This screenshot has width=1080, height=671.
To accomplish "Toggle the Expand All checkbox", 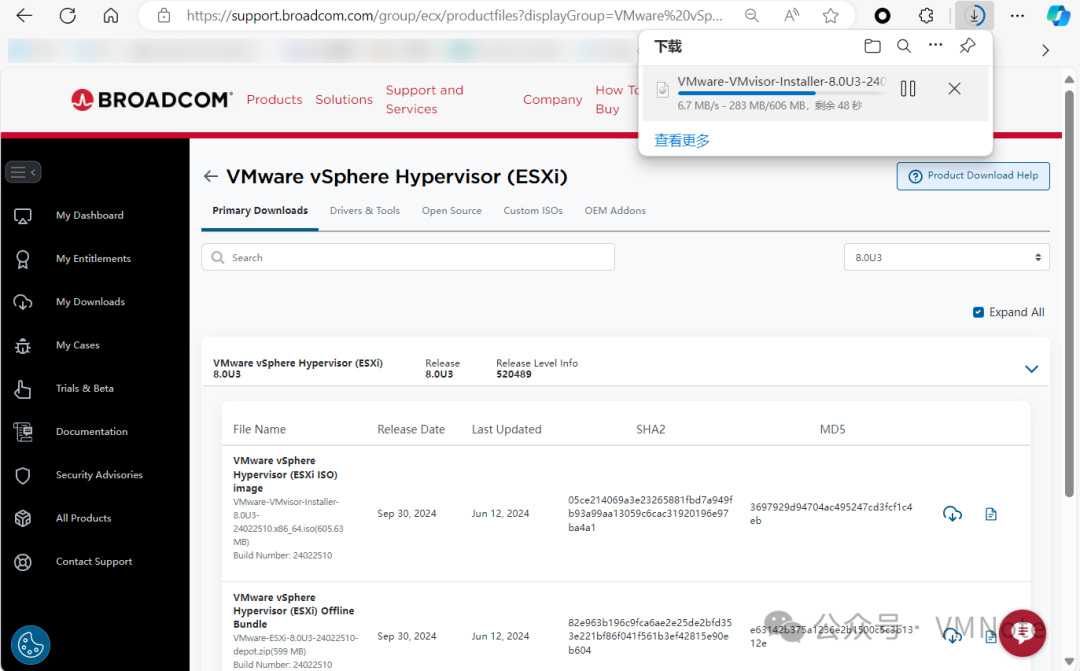I will 978,312.
